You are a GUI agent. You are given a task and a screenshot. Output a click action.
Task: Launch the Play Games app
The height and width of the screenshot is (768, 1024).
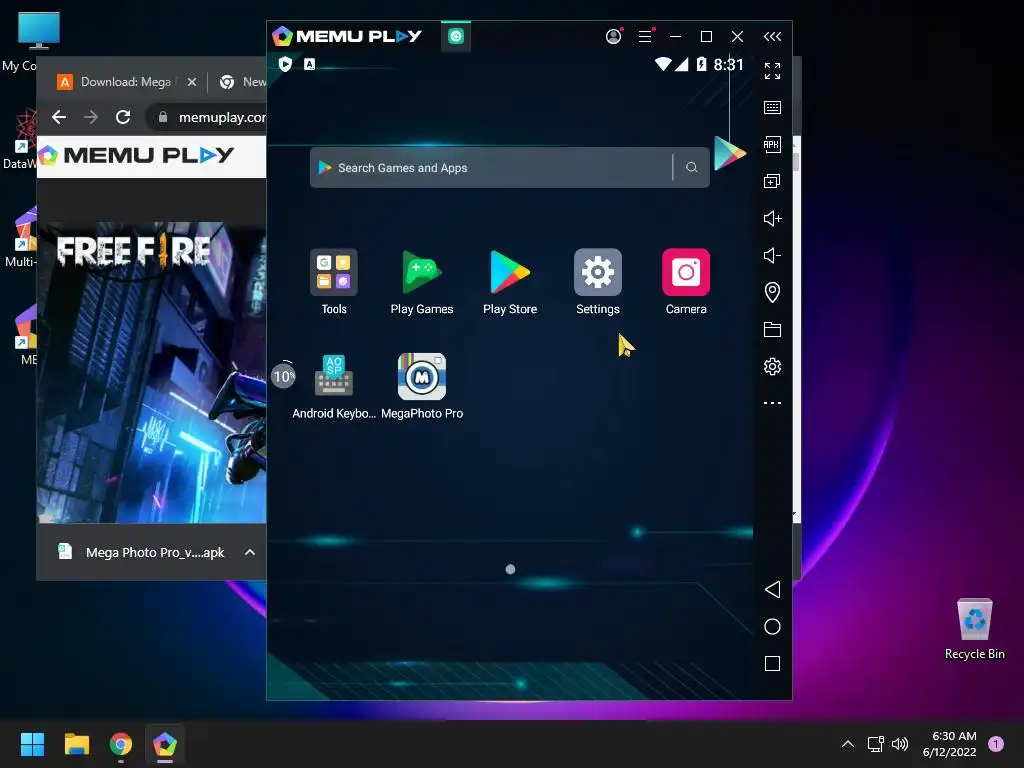tap(422, 272)
